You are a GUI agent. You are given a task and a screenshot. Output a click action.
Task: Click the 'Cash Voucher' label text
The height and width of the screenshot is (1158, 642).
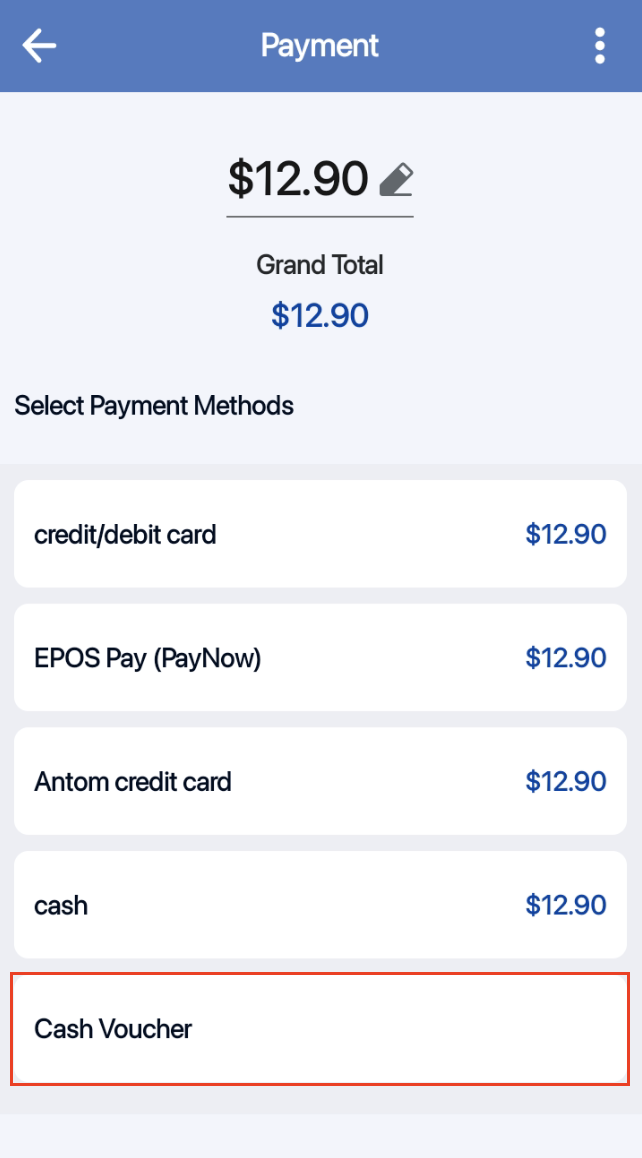[x=113, y=1028]
